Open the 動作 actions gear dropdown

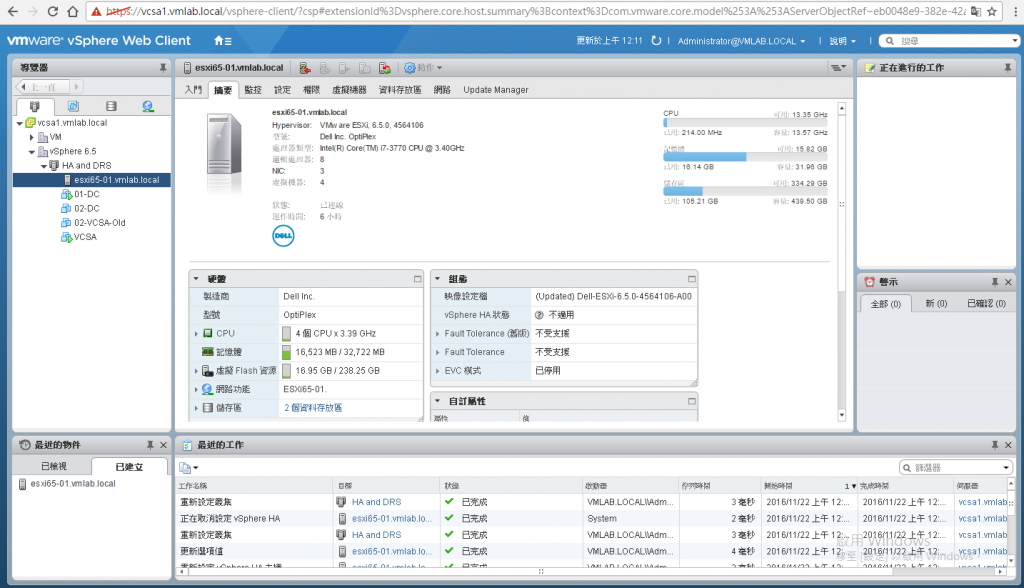point(423,68)
